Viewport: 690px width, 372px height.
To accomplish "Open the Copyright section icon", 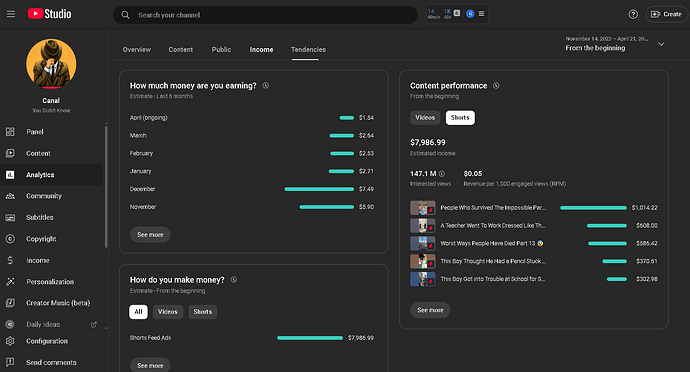I will [10, 239].
